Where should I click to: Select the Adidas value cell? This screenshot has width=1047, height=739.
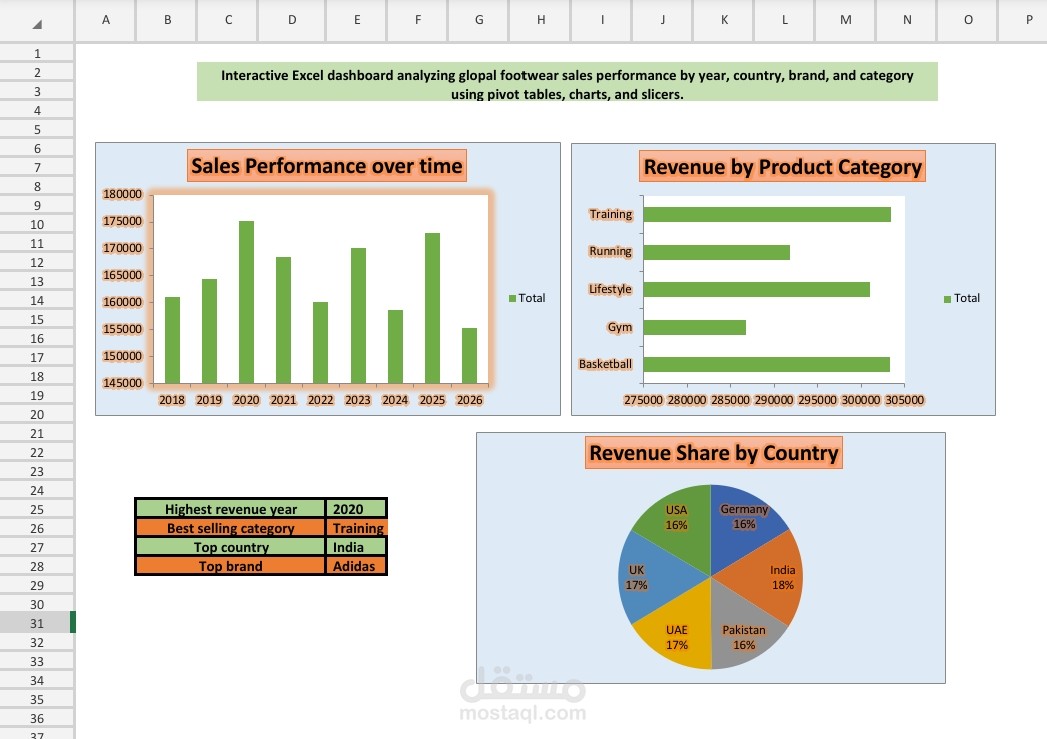click(356, 565)
